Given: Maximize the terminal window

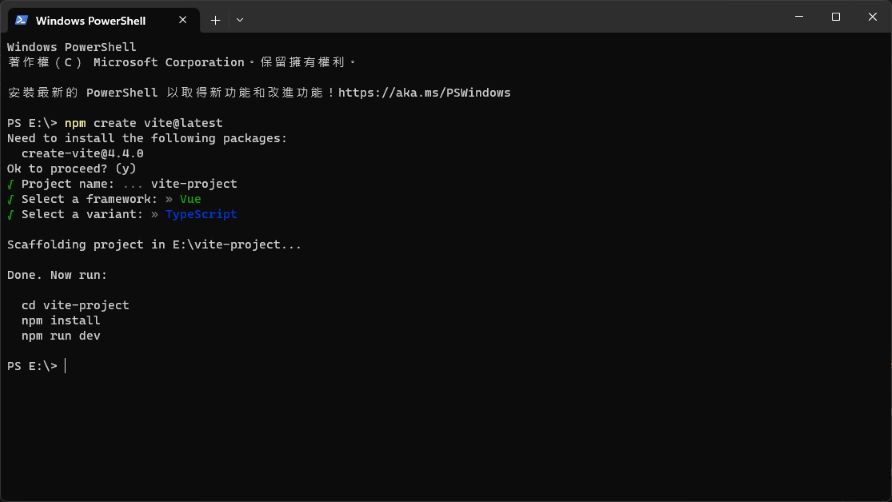Looking at the screenshot, I should click(836, 17).
